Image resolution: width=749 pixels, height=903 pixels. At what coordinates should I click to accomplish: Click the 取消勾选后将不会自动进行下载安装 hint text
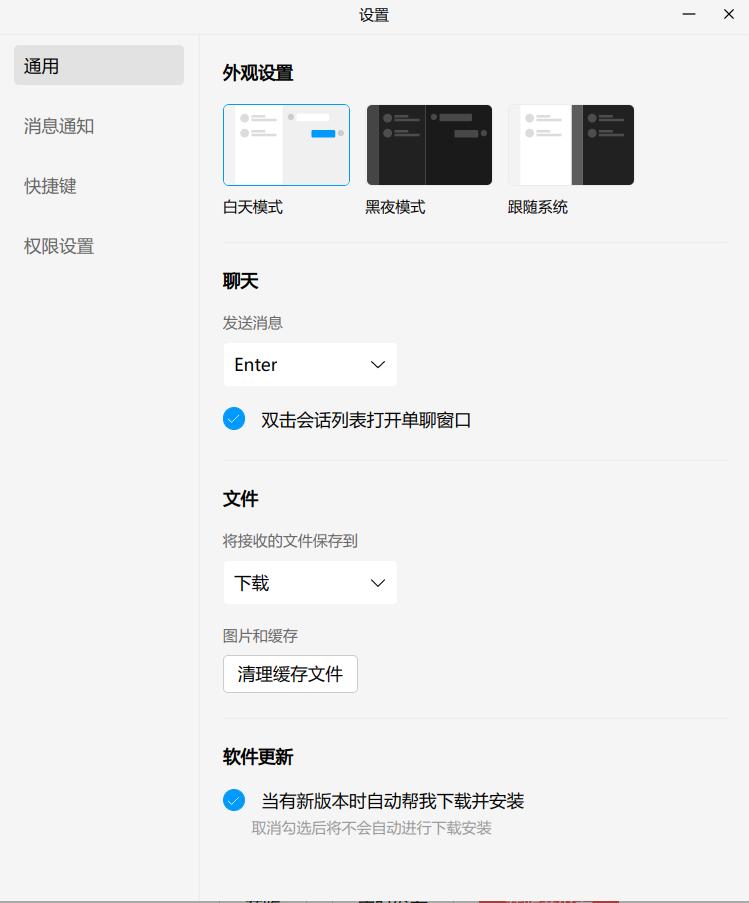[x=371, y=828]
